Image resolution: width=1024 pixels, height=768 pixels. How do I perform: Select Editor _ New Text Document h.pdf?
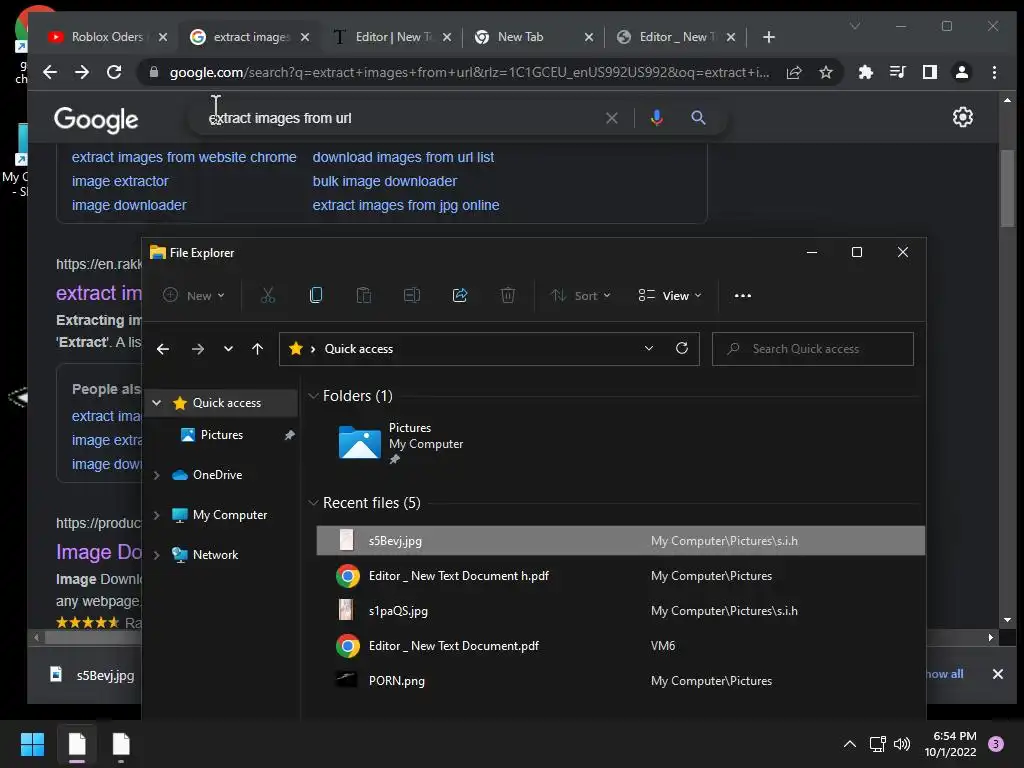pos(620,576)
